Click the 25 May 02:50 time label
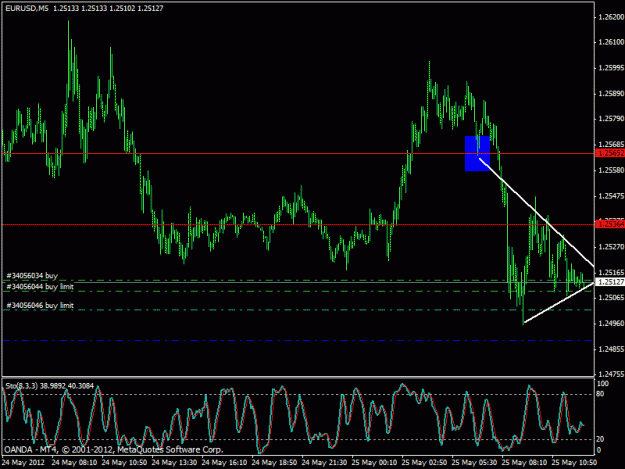This screenshot has height=469, width=625. [x=424, y=463]
